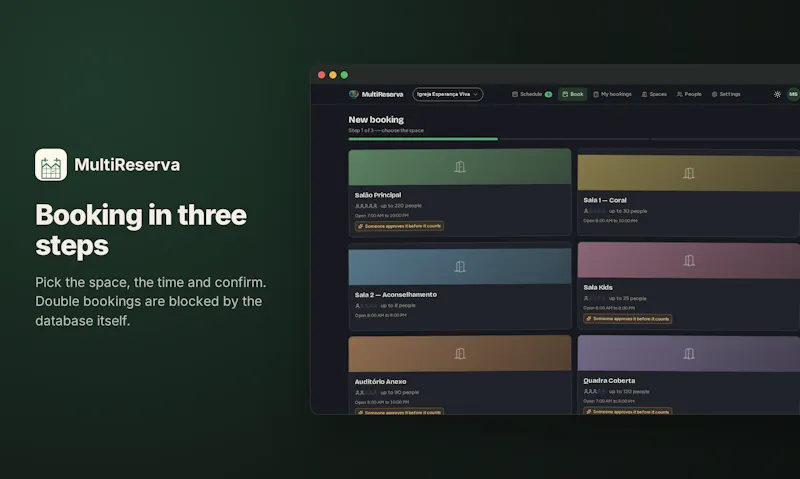Select the Auditório Anexo orange banner
Image resolution: width=800 pixels, height=479 pixels.
[x=460, y=354]
